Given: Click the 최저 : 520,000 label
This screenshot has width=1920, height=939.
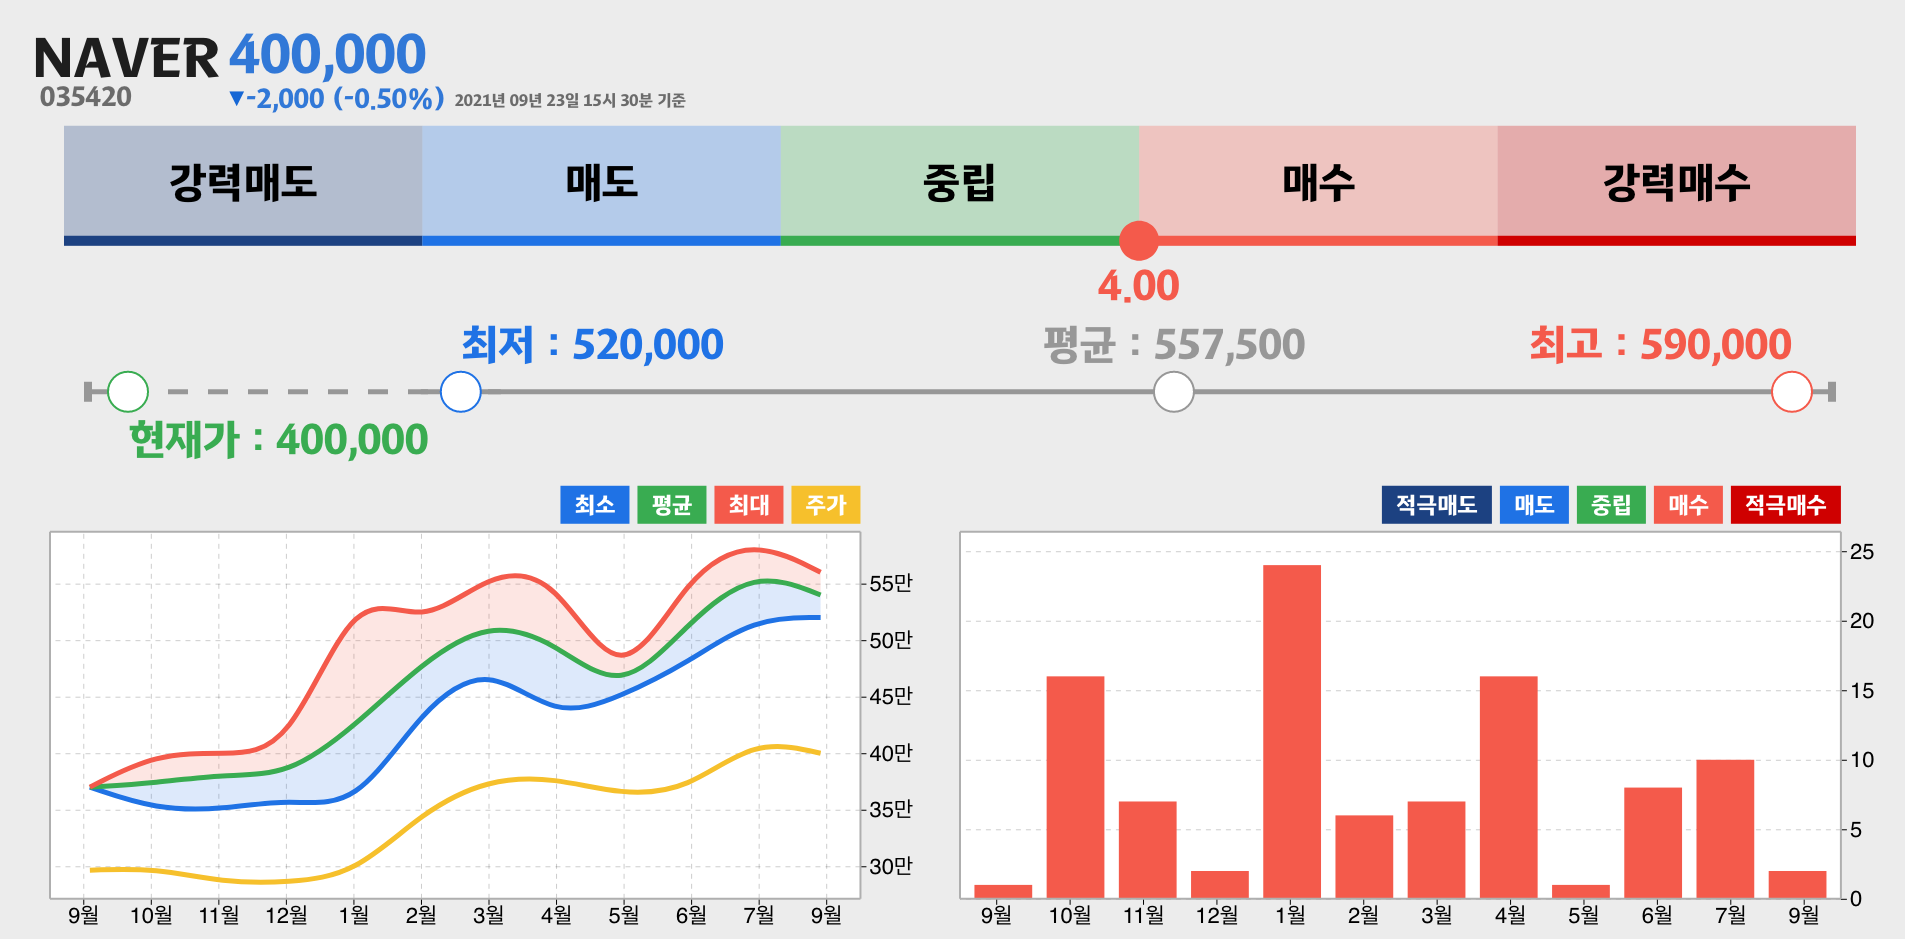Looking at the screenshot, I should (592, 345).
